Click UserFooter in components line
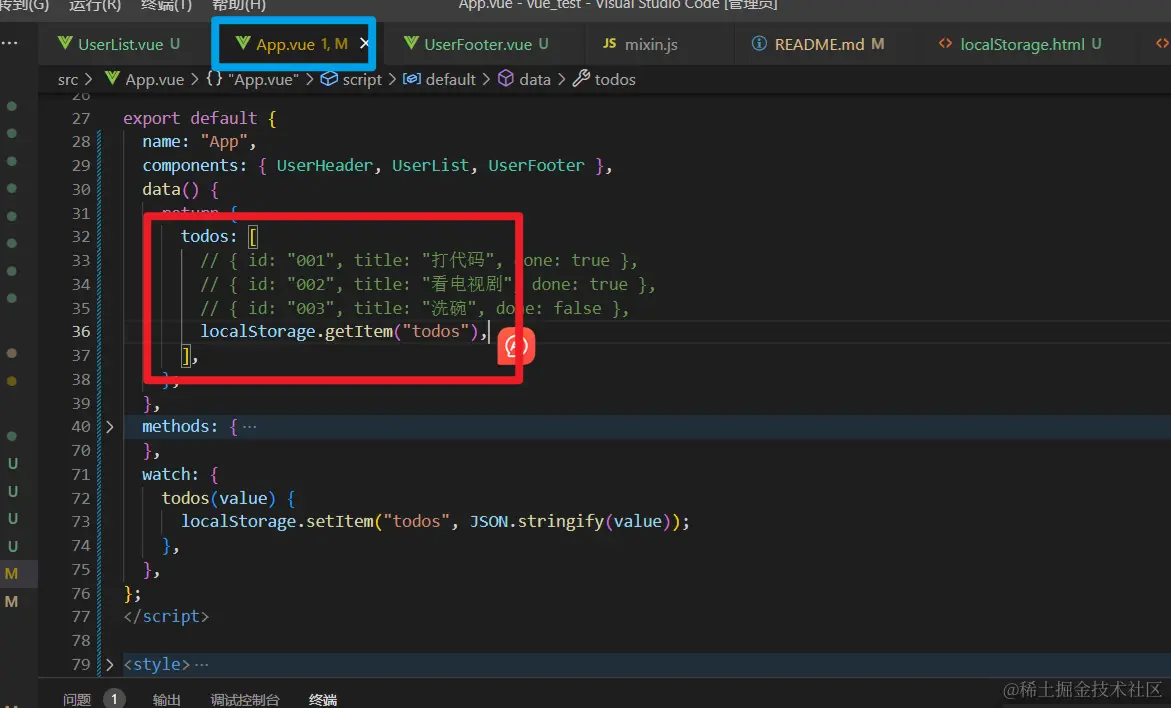This screenshot has width=1171, height=708. point(536,165)
